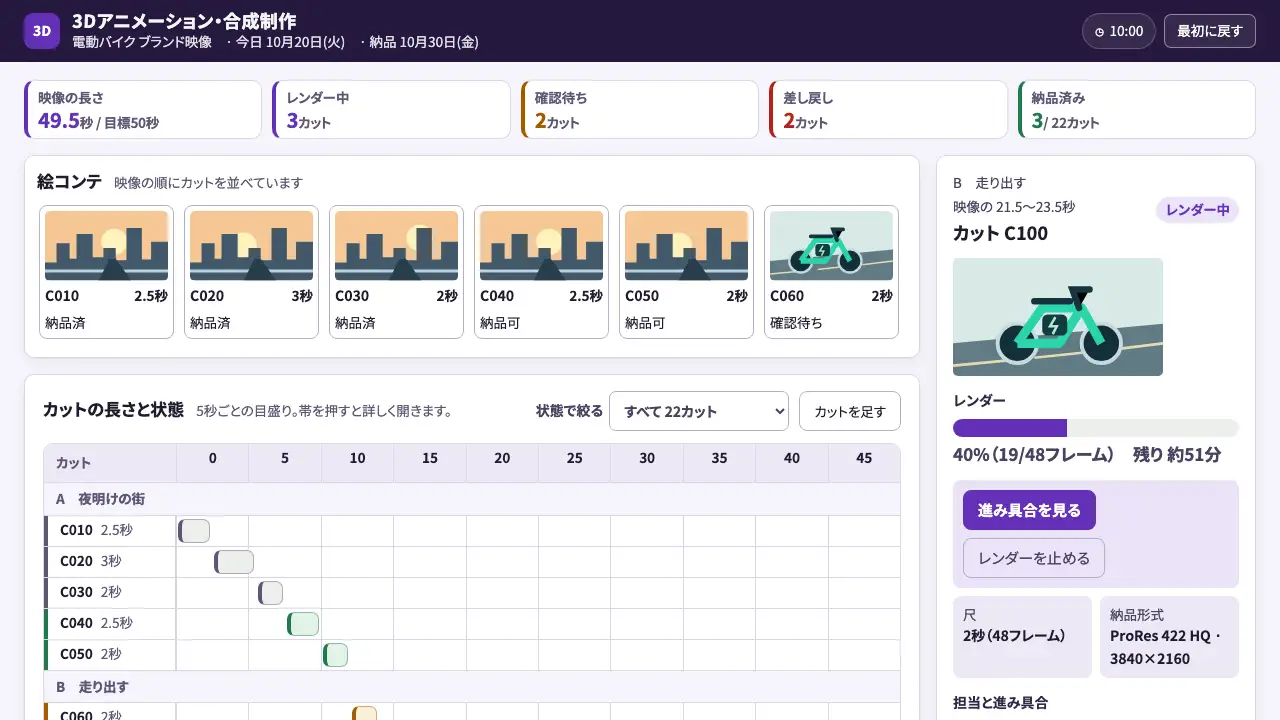Click the C010 2.5秒 row label in the cut table
Screen dimensions: 1280x720
click(x=110, y=531)
